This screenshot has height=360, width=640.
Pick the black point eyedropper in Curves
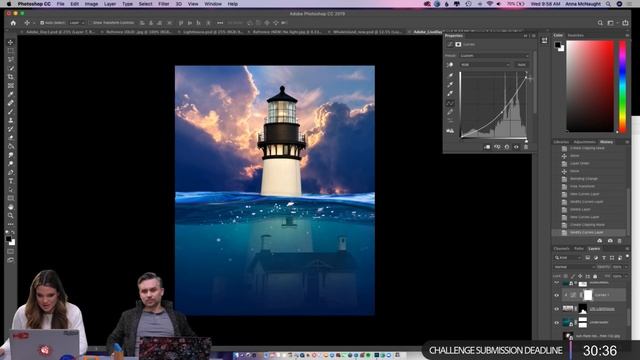click(451, 76)
